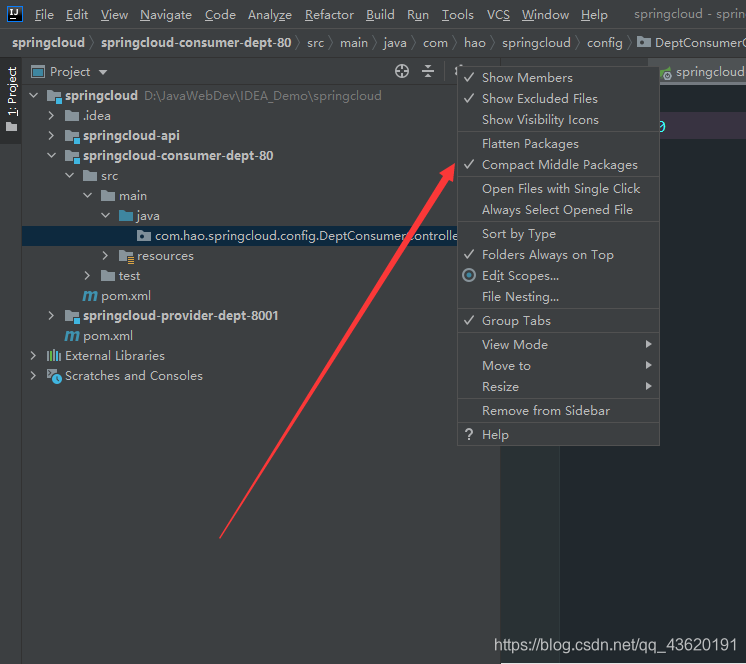Expand the resources folder

(106, 256)
